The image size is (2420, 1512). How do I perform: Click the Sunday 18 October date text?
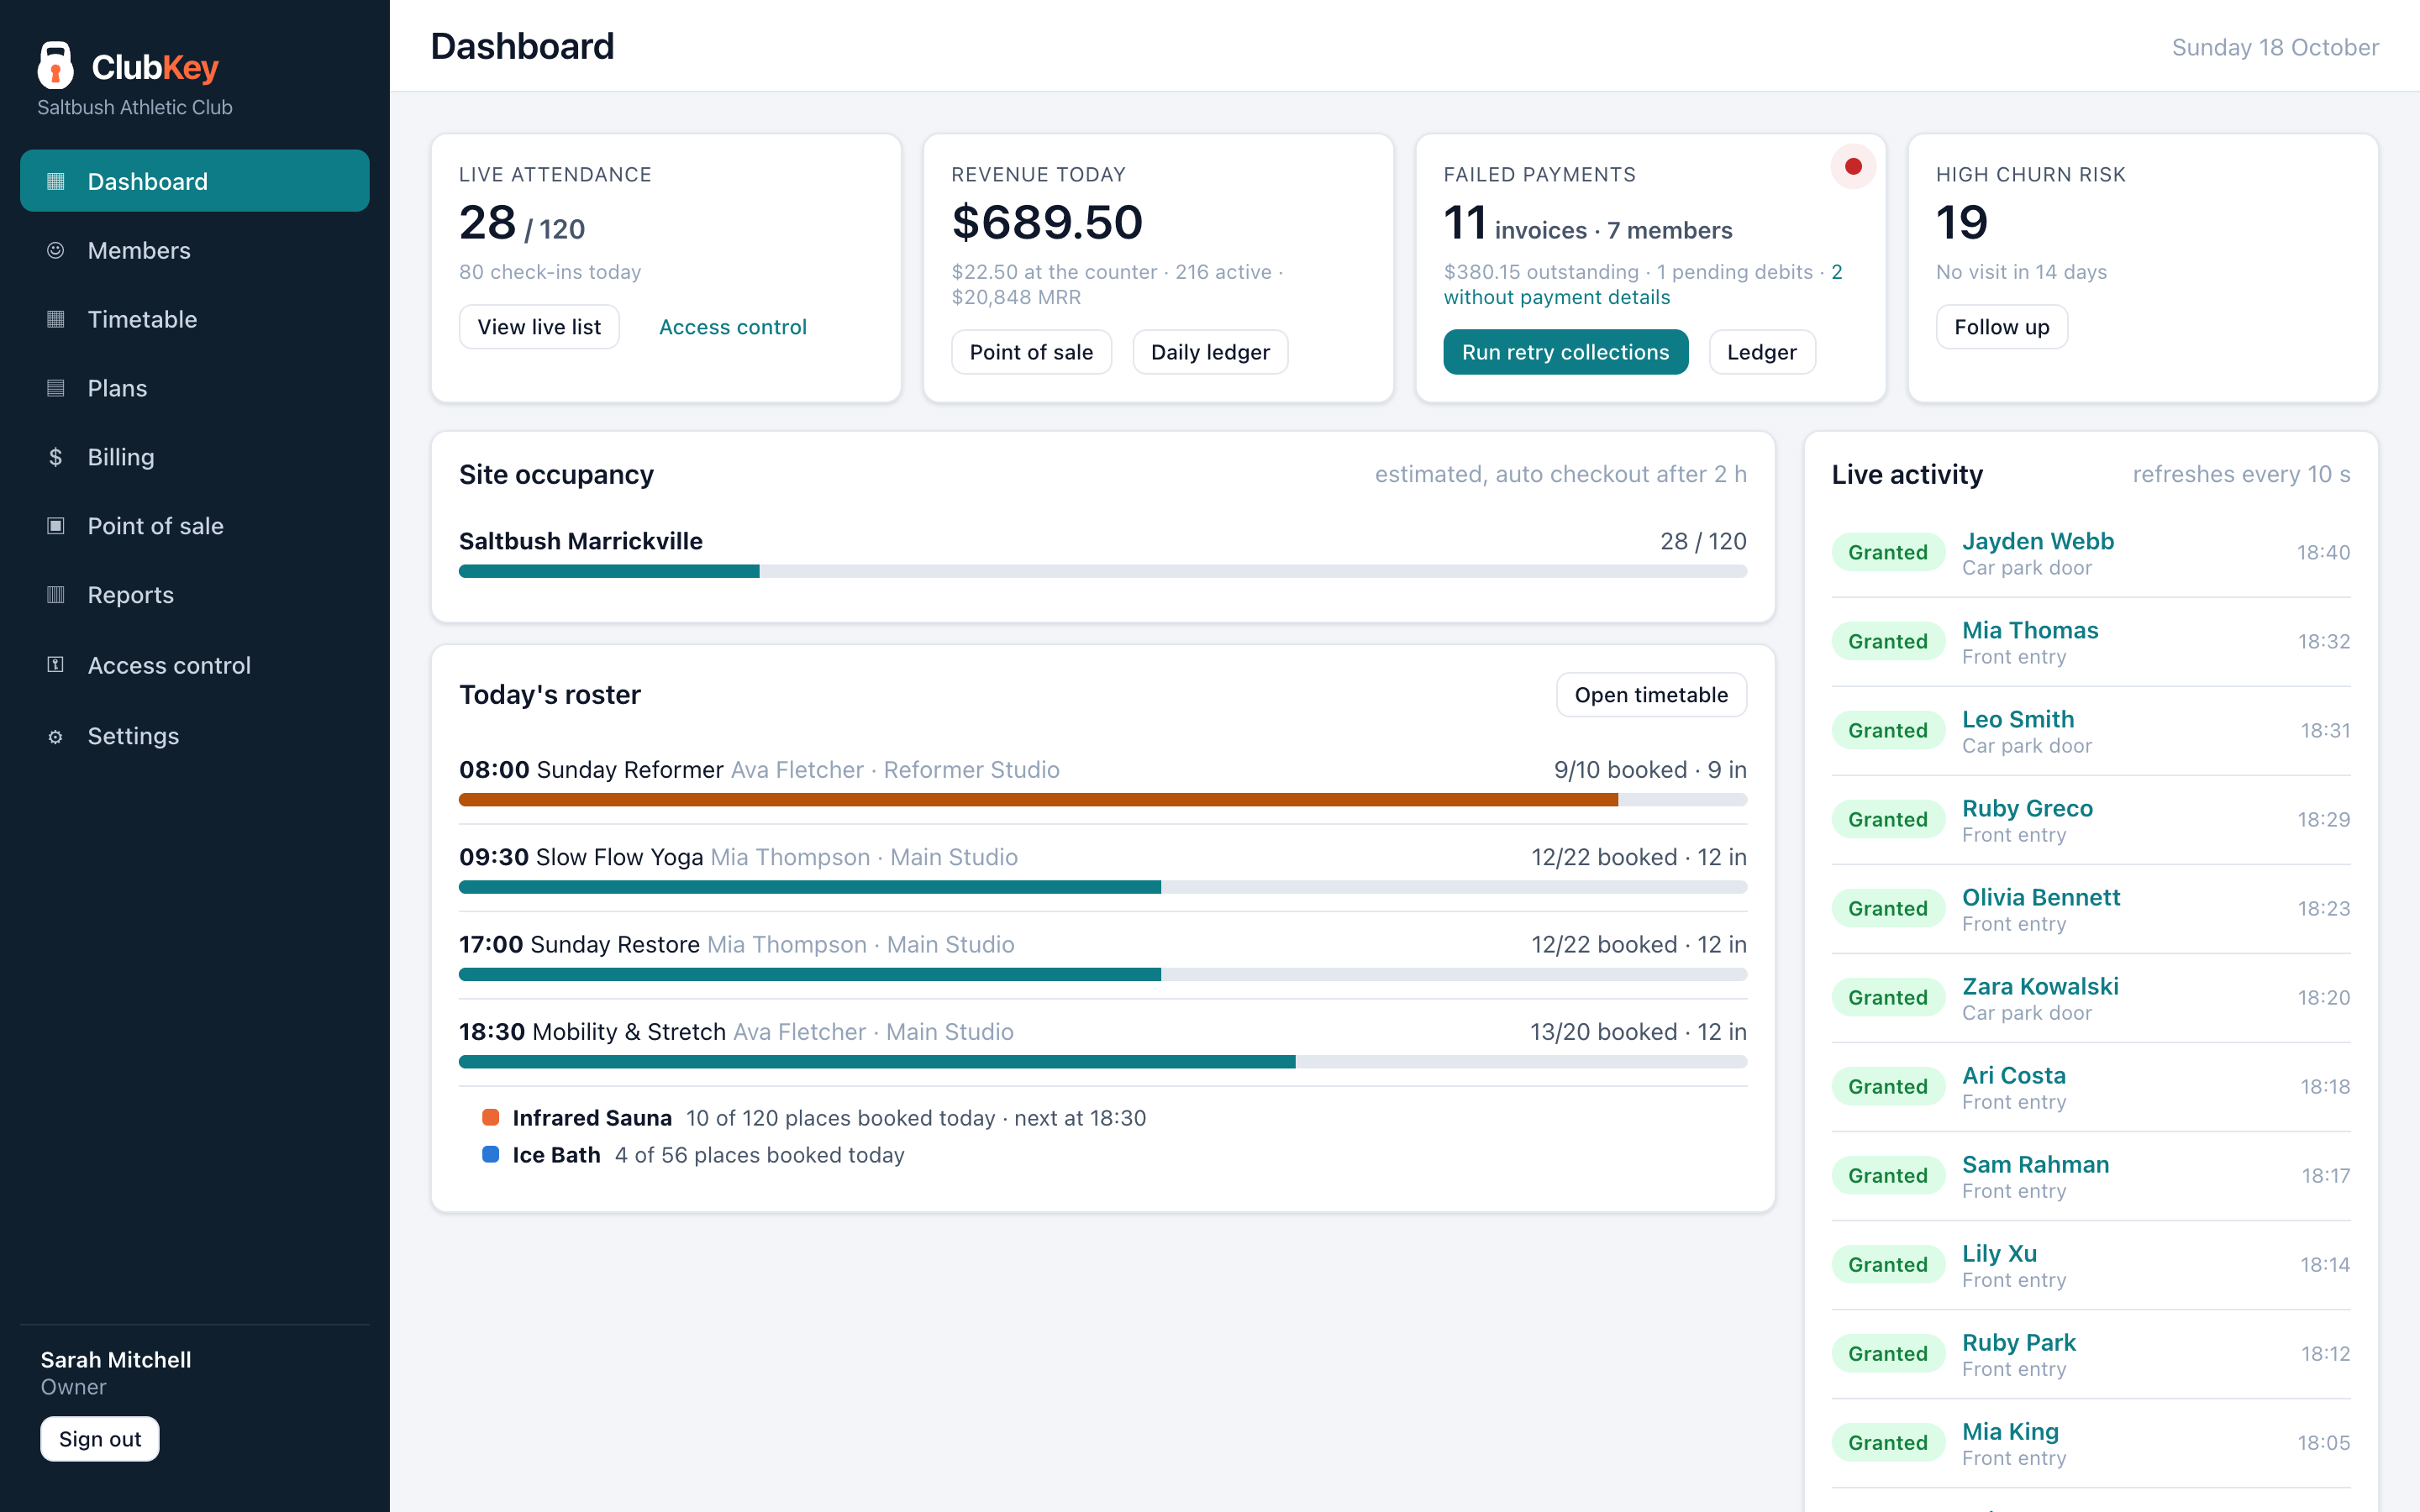coord(2275,47)
